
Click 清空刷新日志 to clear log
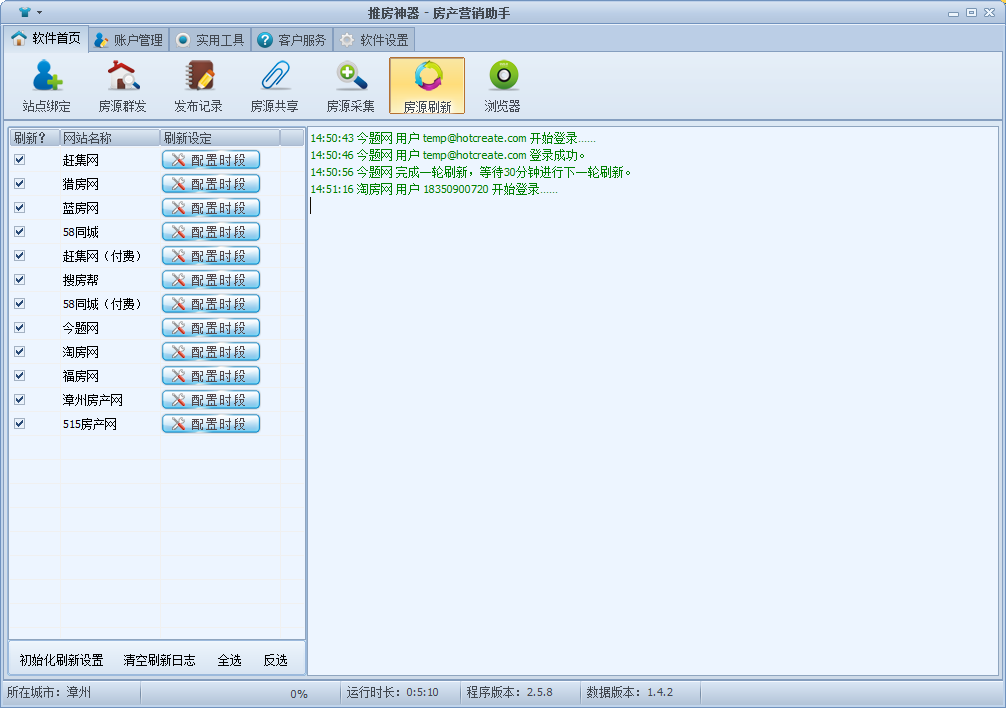tap(159, 660)
